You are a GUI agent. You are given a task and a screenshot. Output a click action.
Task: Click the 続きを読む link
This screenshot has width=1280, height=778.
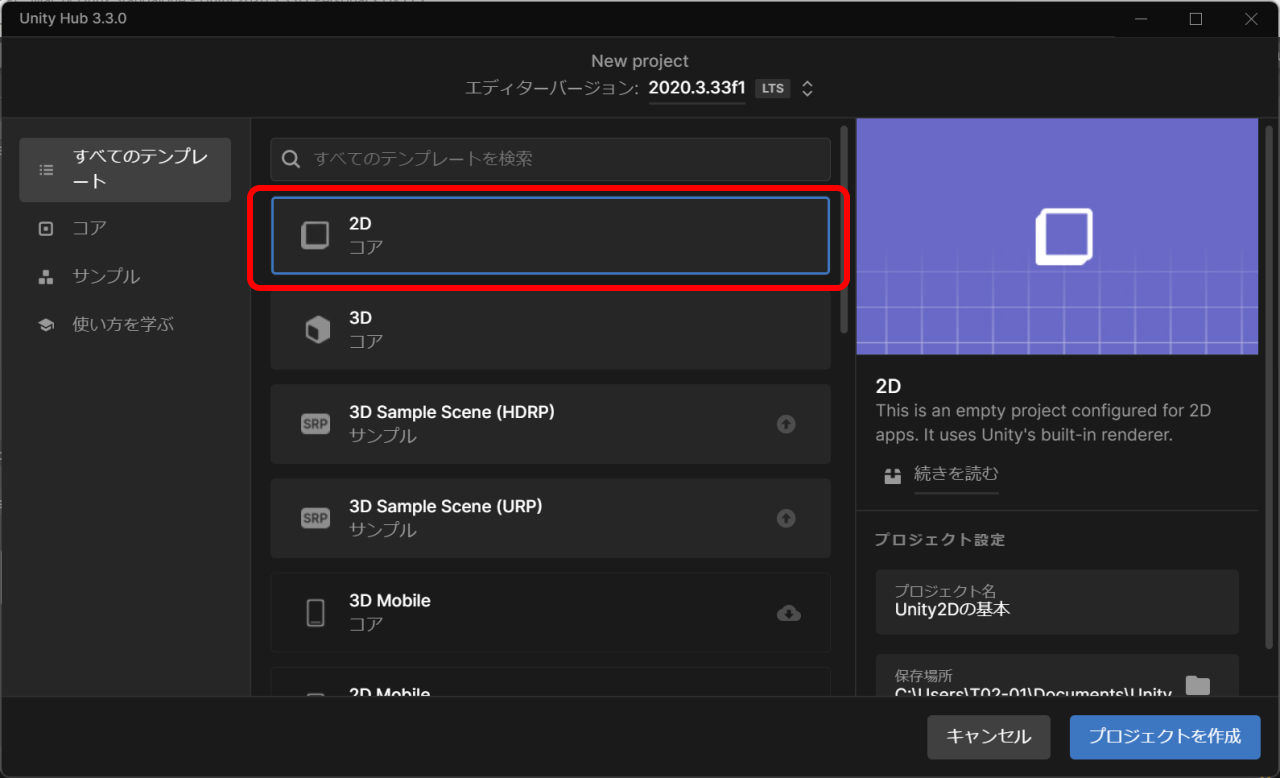(x=956, y=474)
